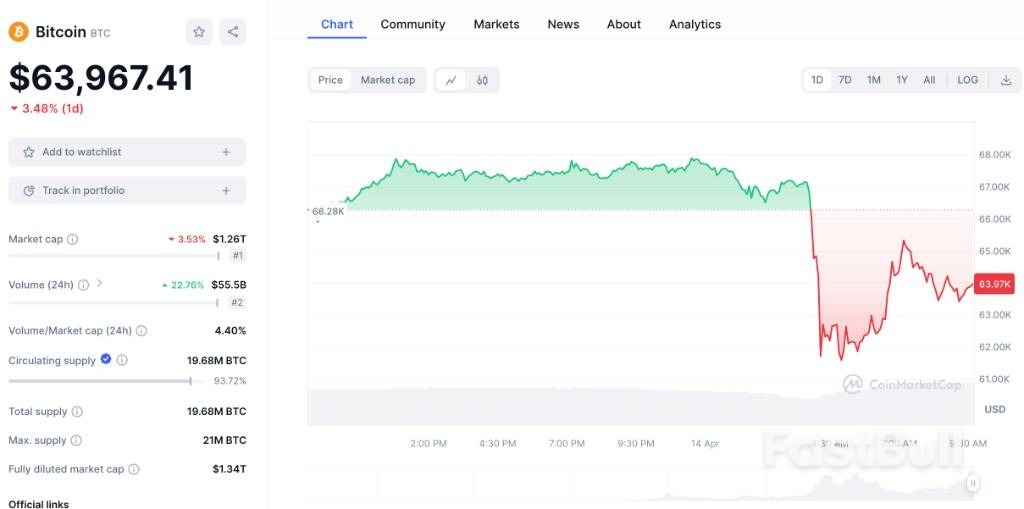Click the 63.97K current price label

pyautogui.click(x=994, y=284)
